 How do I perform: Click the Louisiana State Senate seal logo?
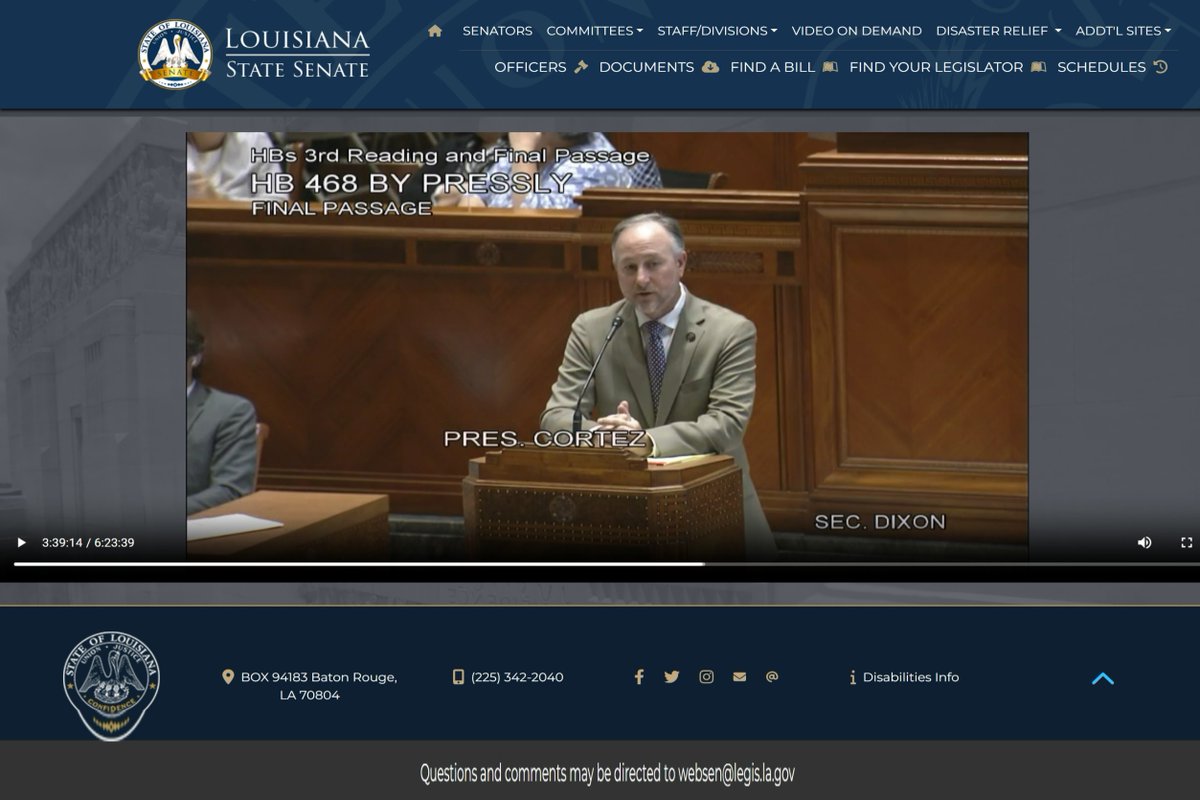pyautogui.click(x=175, y=52)
